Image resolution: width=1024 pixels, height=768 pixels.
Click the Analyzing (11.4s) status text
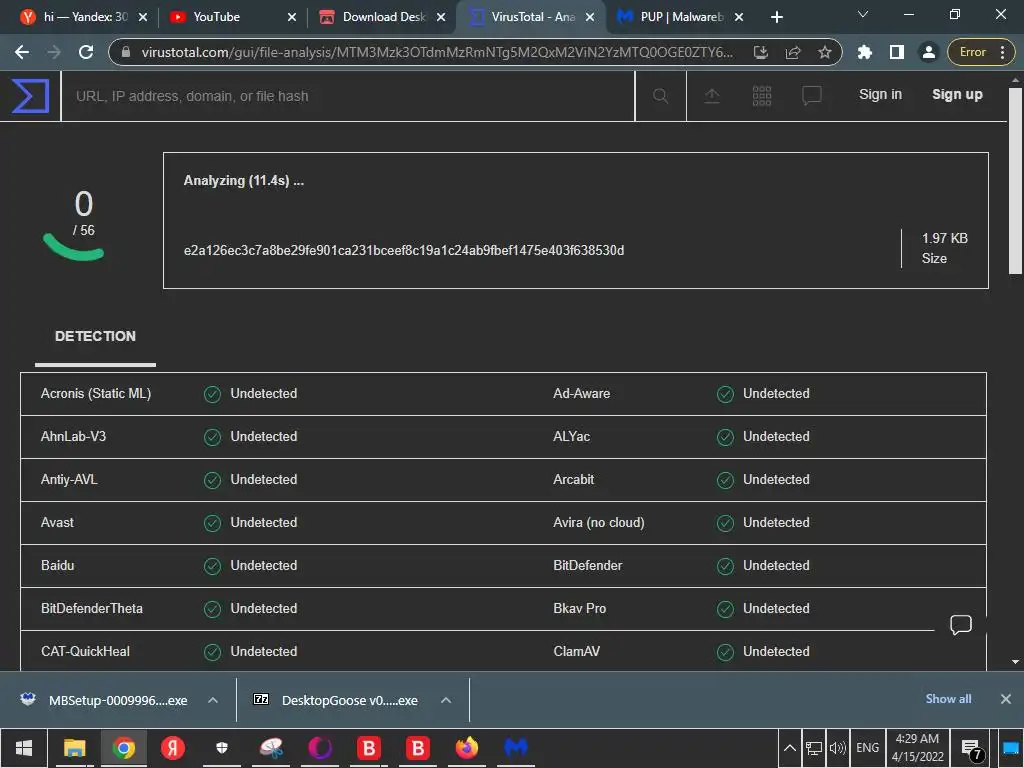point(244,181)
